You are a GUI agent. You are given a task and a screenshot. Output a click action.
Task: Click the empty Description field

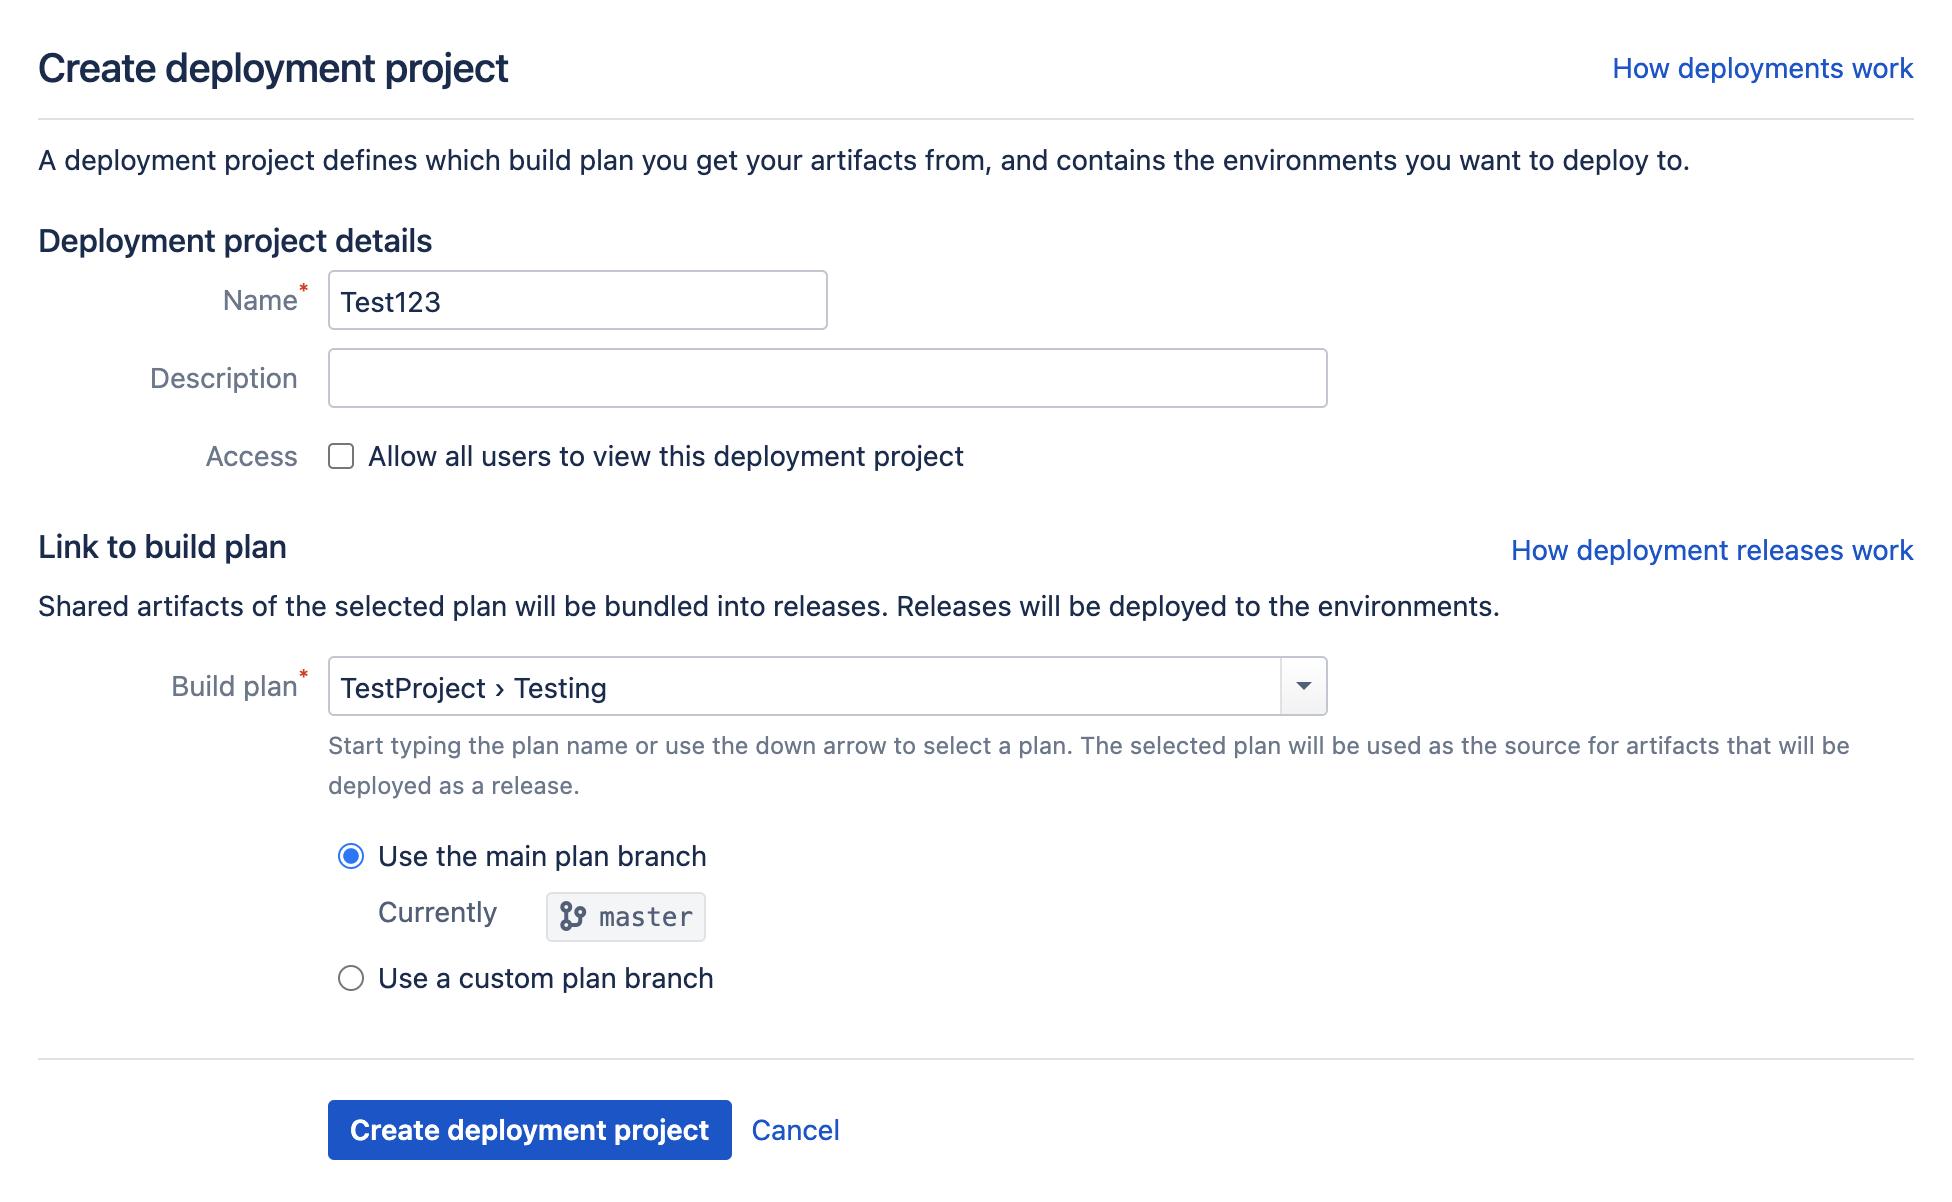pos(827,378)
